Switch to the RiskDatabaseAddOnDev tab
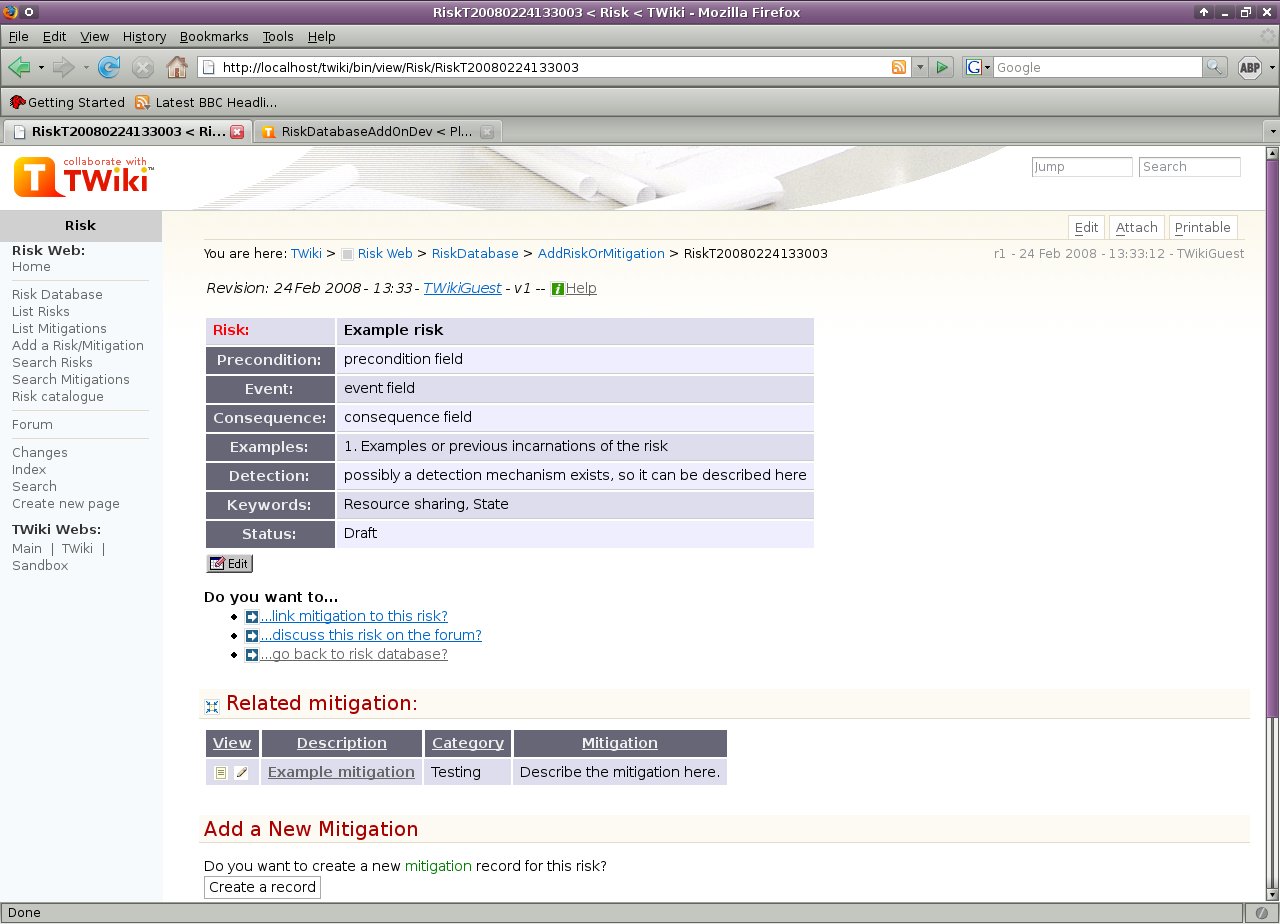This screenshot has width=1280, height=924. pos(375,131)
